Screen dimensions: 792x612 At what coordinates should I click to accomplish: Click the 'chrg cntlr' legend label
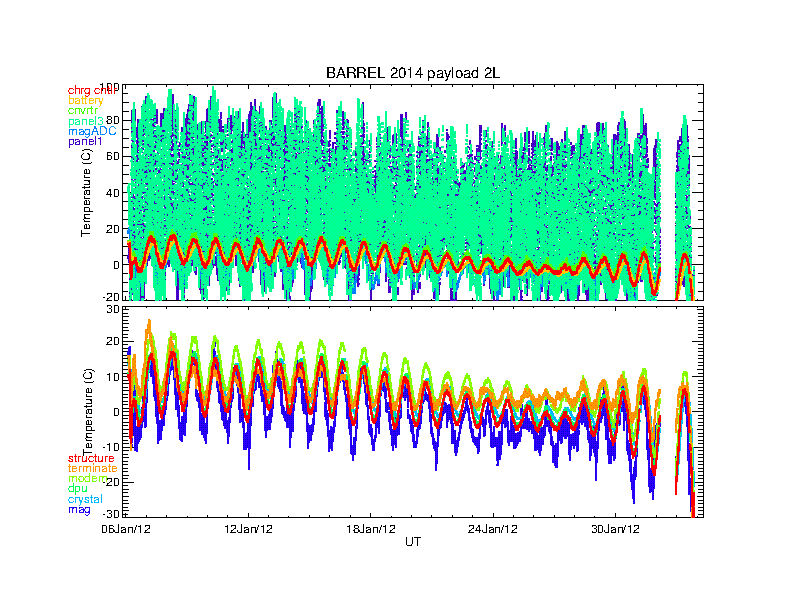(x=92, y=90)
